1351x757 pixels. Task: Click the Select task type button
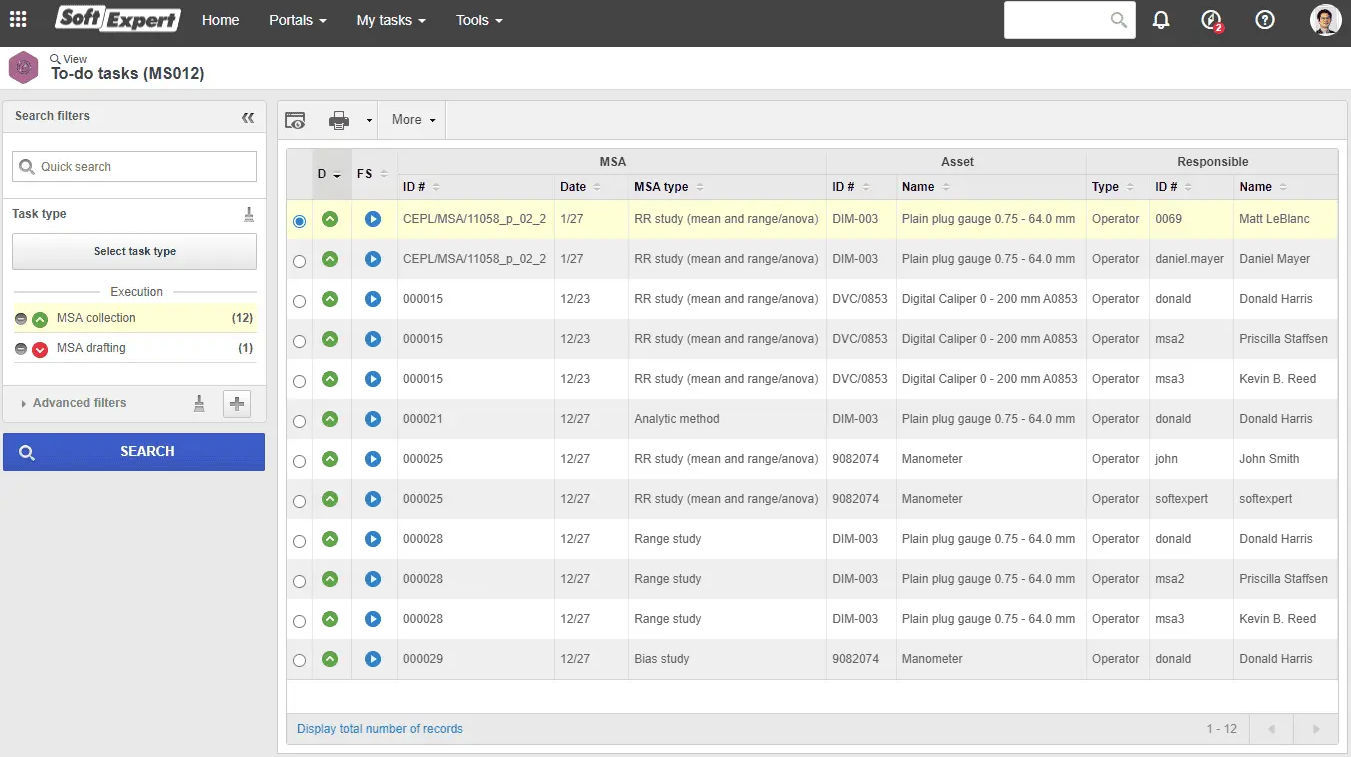point(134,251)
